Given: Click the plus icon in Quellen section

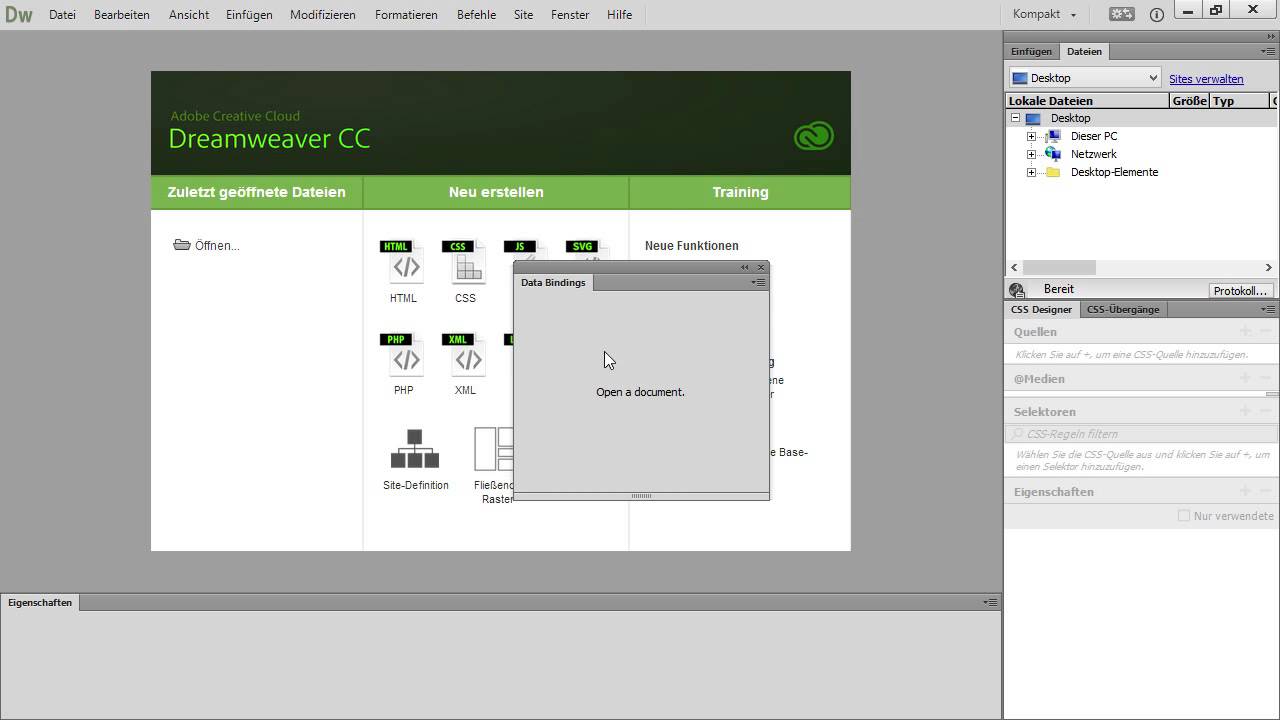Looking at the screenshot, I should tap(1245, 331).
